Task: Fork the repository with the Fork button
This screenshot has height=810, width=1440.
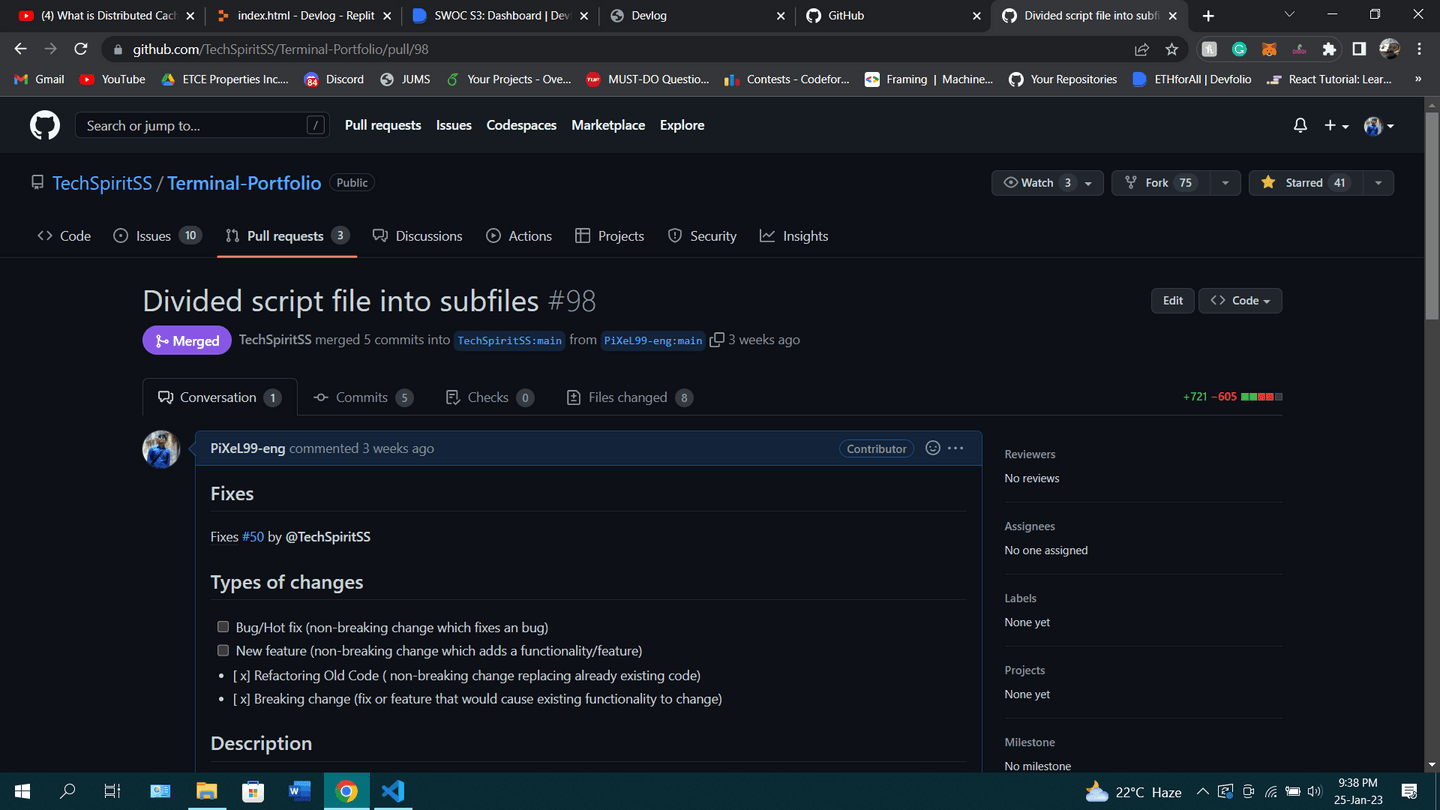Action: (x=1160, y=183)
